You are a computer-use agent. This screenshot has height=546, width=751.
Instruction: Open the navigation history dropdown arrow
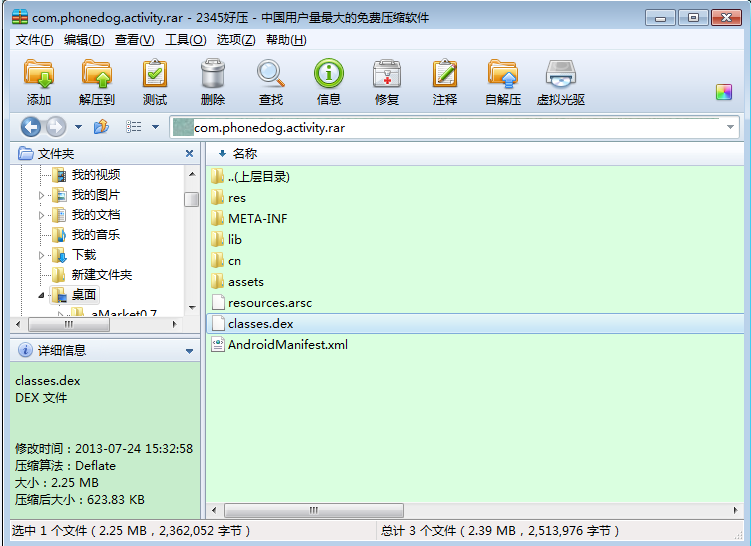tap(78, 127)
